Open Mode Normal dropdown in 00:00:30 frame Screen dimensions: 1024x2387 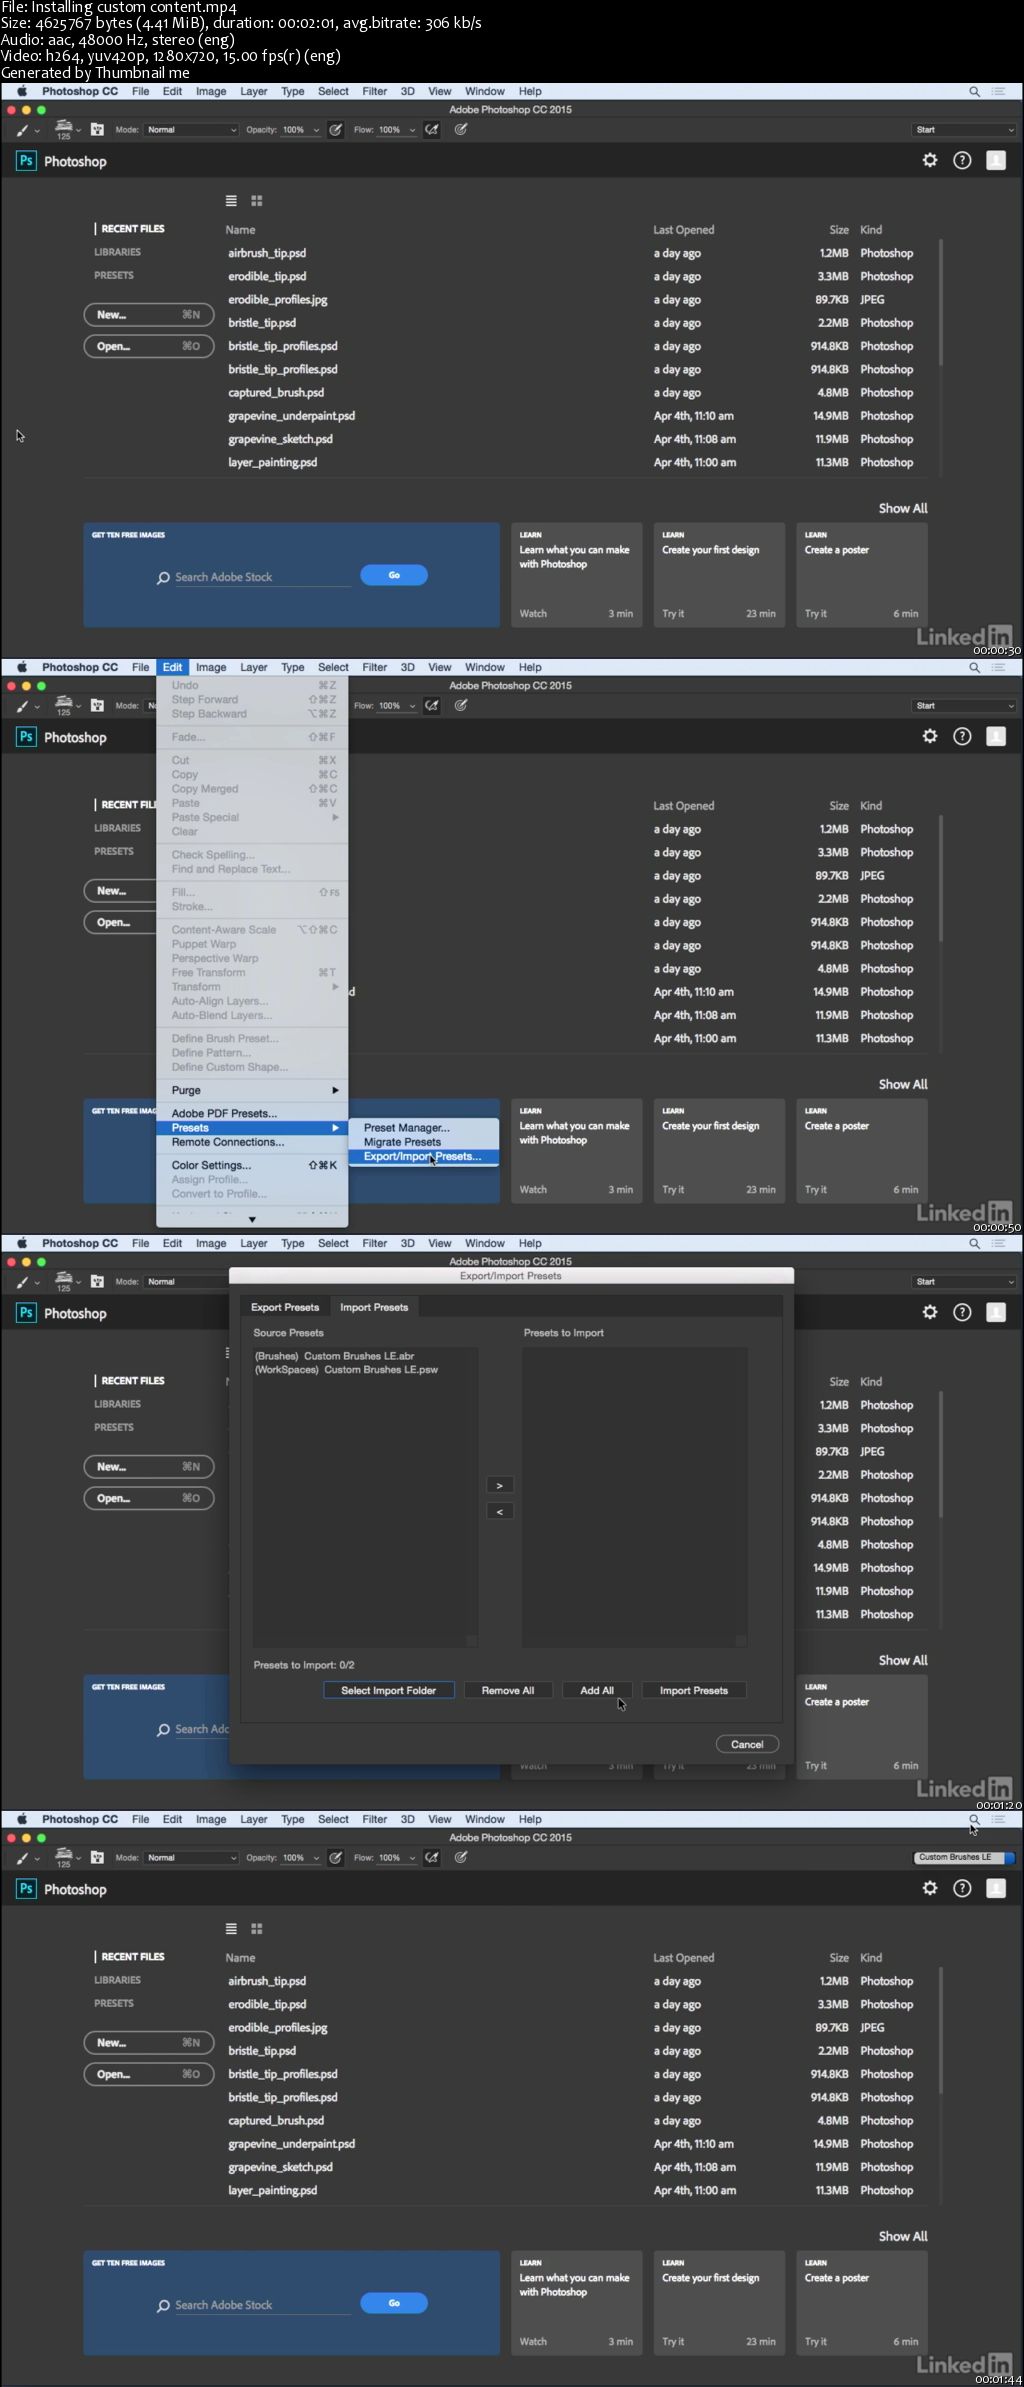(x=192, y=130)
